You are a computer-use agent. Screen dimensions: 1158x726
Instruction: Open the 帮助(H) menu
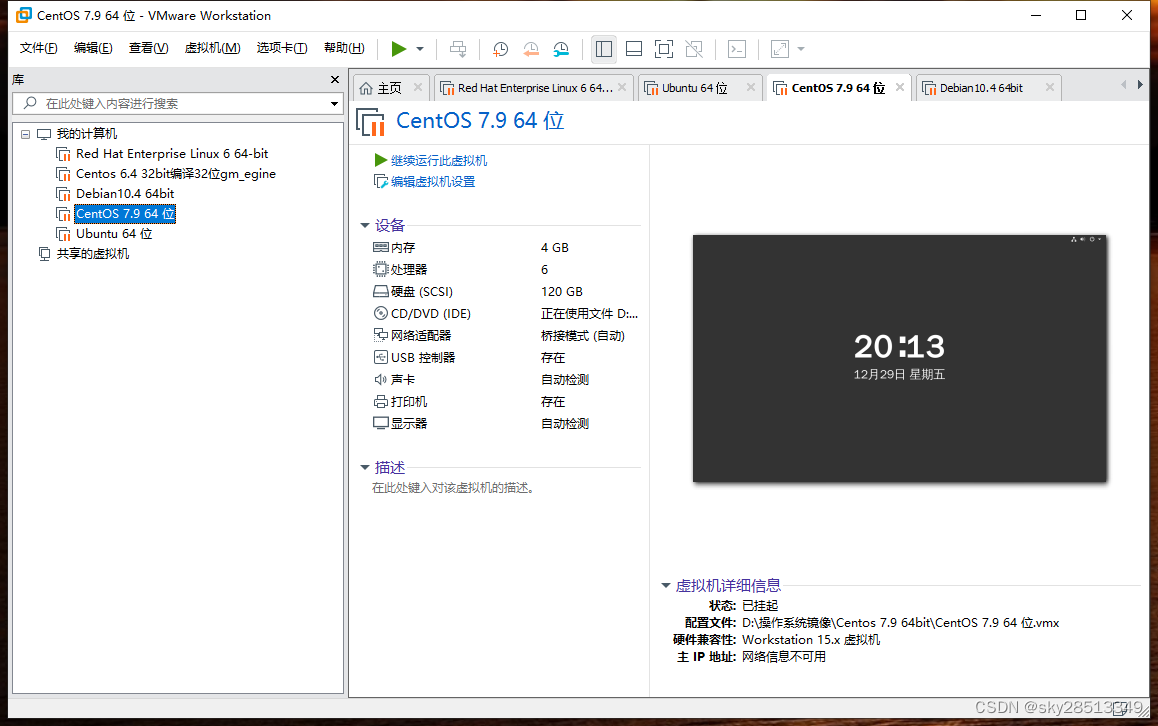[344, 48]
